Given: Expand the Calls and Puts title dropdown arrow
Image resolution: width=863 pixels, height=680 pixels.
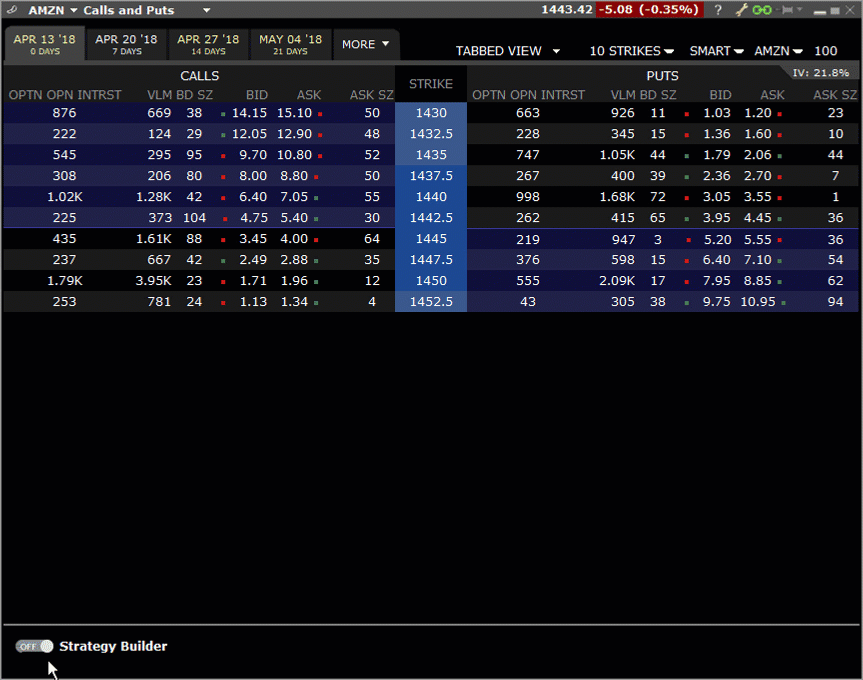Looking at the screenshot, I should click(x=206, y=10).
